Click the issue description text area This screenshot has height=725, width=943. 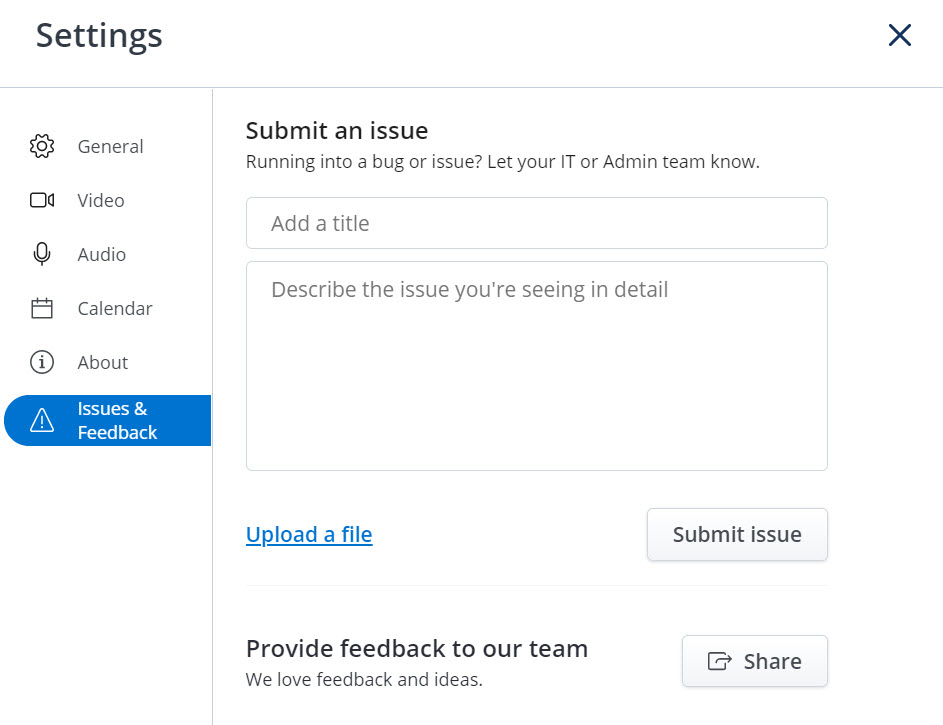[536, 366]
